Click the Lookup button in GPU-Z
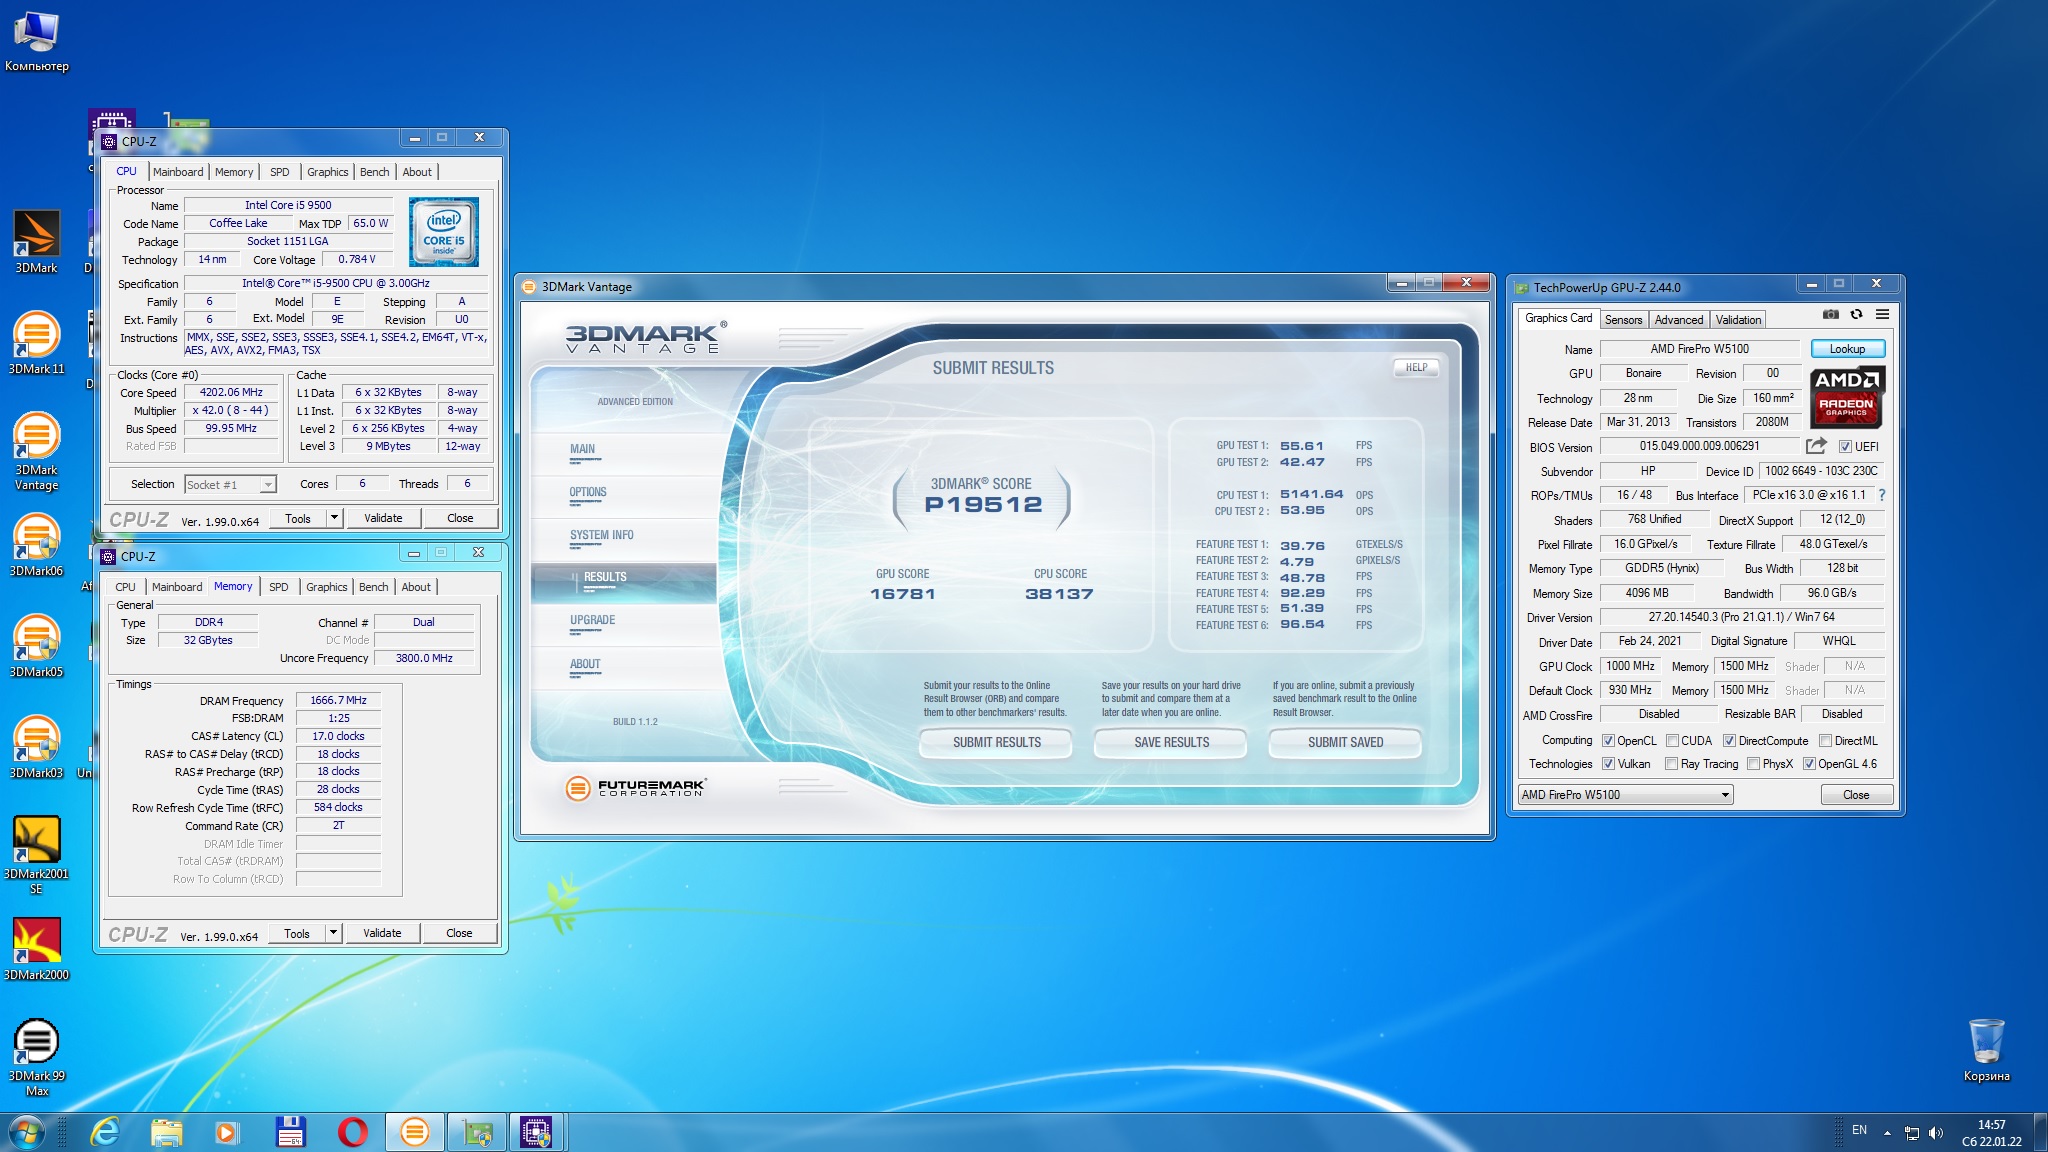Viewport: 2048px width, 1152px height. (x=1847, y=349)
